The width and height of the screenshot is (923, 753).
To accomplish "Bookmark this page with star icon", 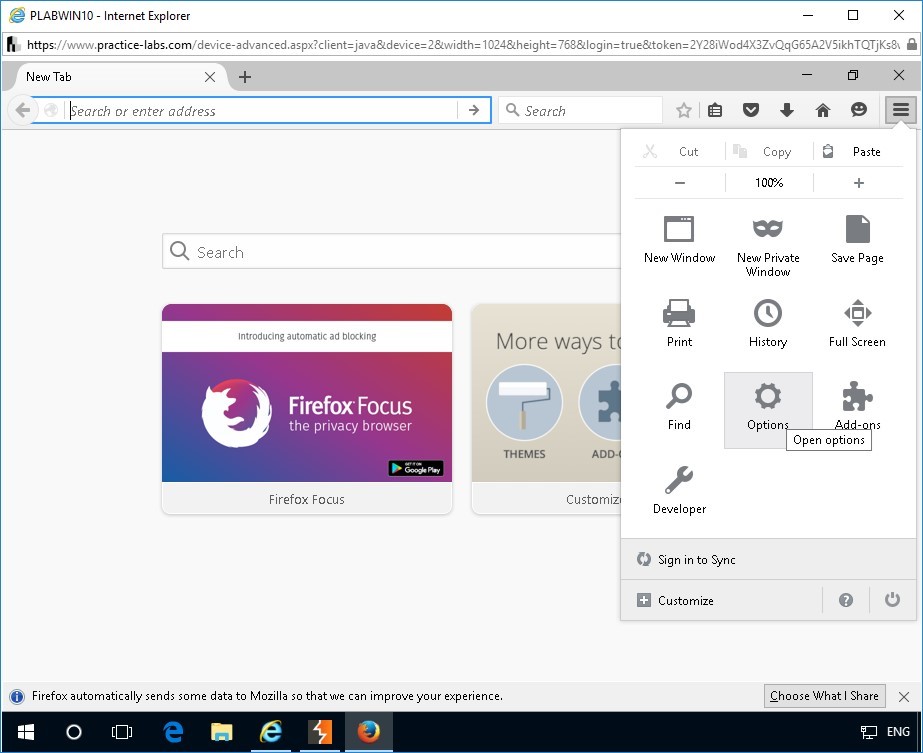I will click(x=684, y=111).
